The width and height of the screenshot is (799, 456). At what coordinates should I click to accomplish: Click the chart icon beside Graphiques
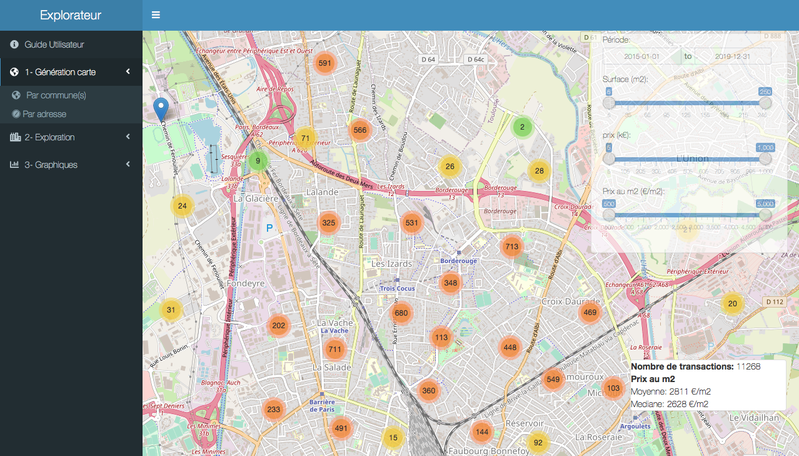click(x=14, y=165)
